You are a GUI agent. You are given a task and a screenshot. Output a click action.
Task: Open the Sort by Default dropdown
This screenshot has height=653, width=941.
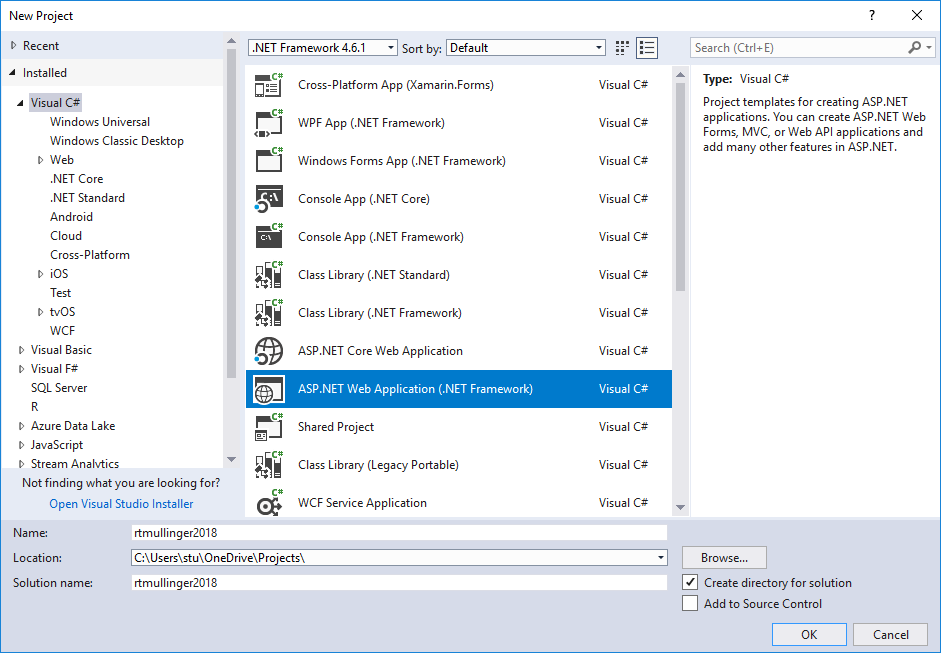coord(526,48)
